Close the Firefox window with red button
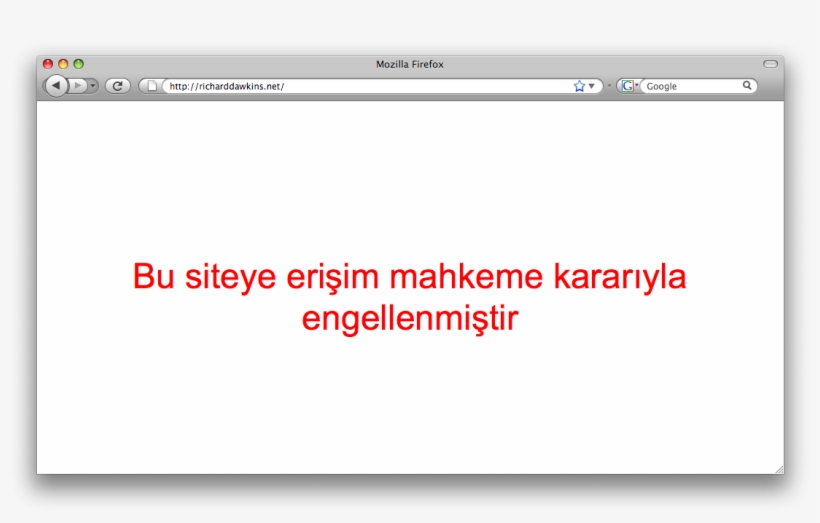 pyautogui.click(x=48, y=64)
